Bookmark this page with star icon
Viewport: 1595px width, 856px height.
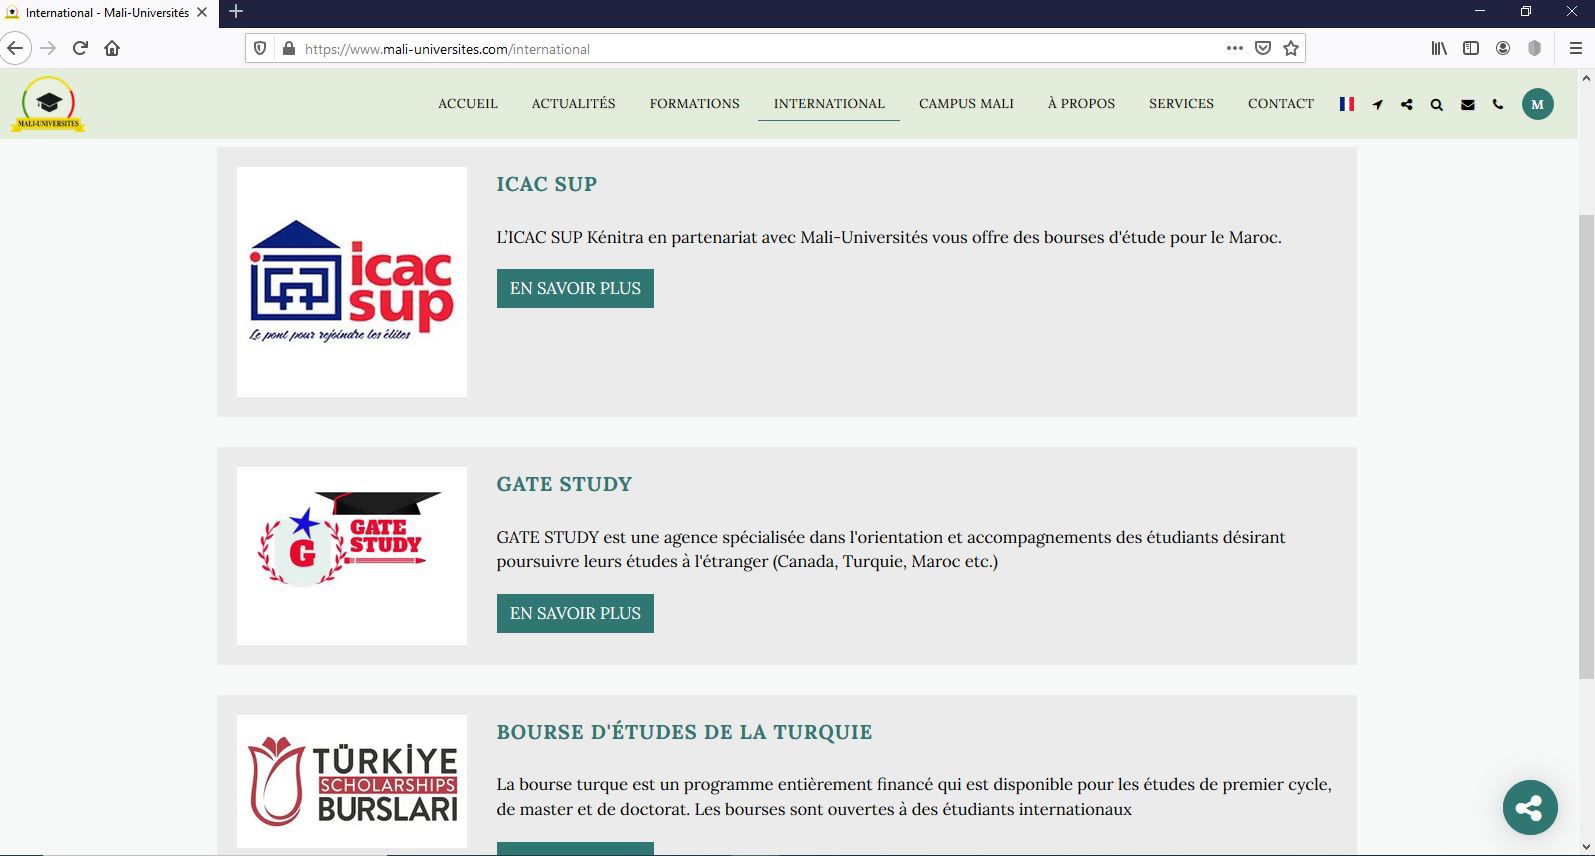coord(1291,48)
